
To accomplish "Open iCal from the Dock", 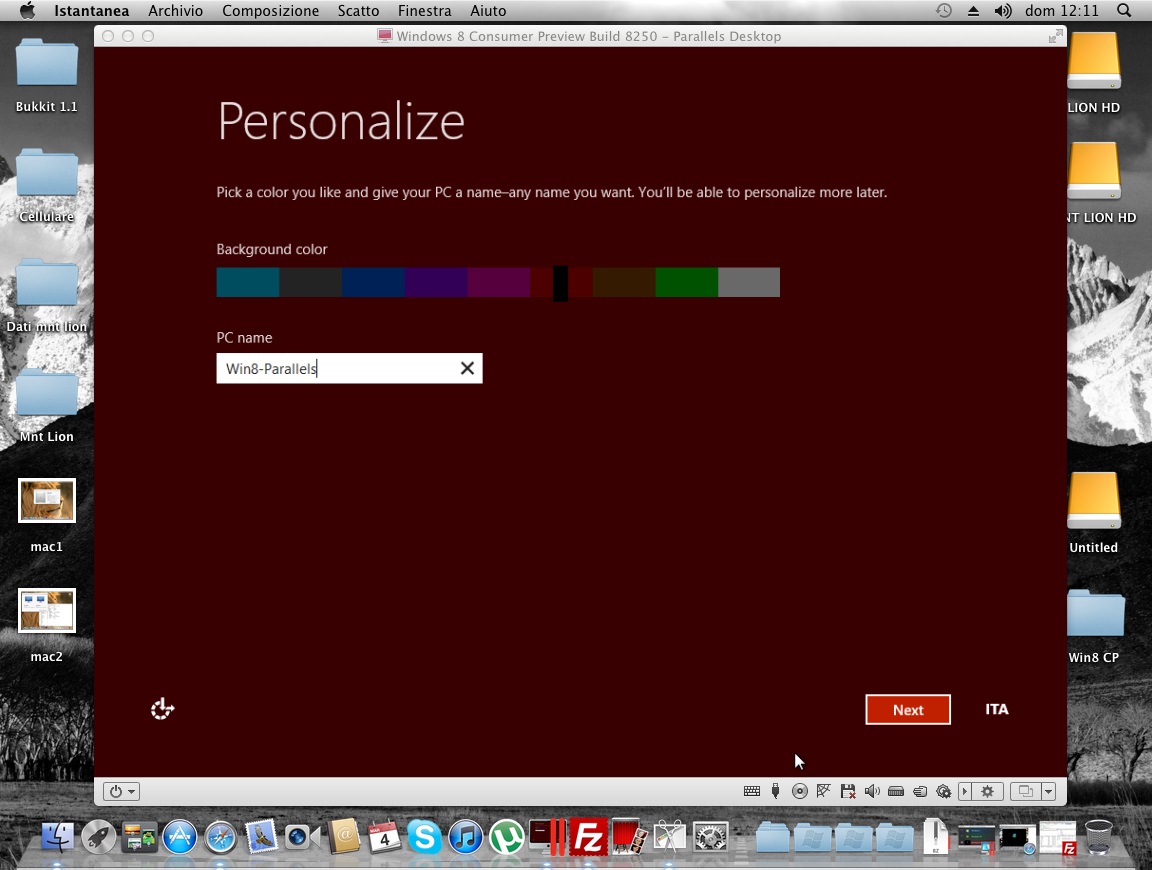I will coord(384,837).
